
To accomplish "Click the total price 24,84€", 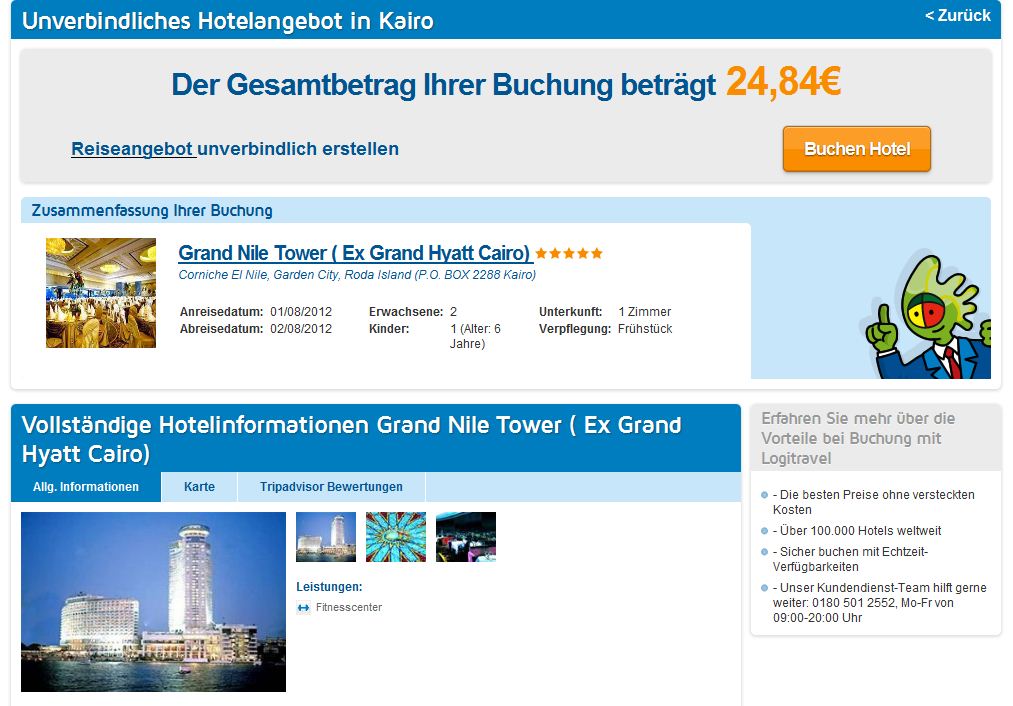I will (783, 83).
